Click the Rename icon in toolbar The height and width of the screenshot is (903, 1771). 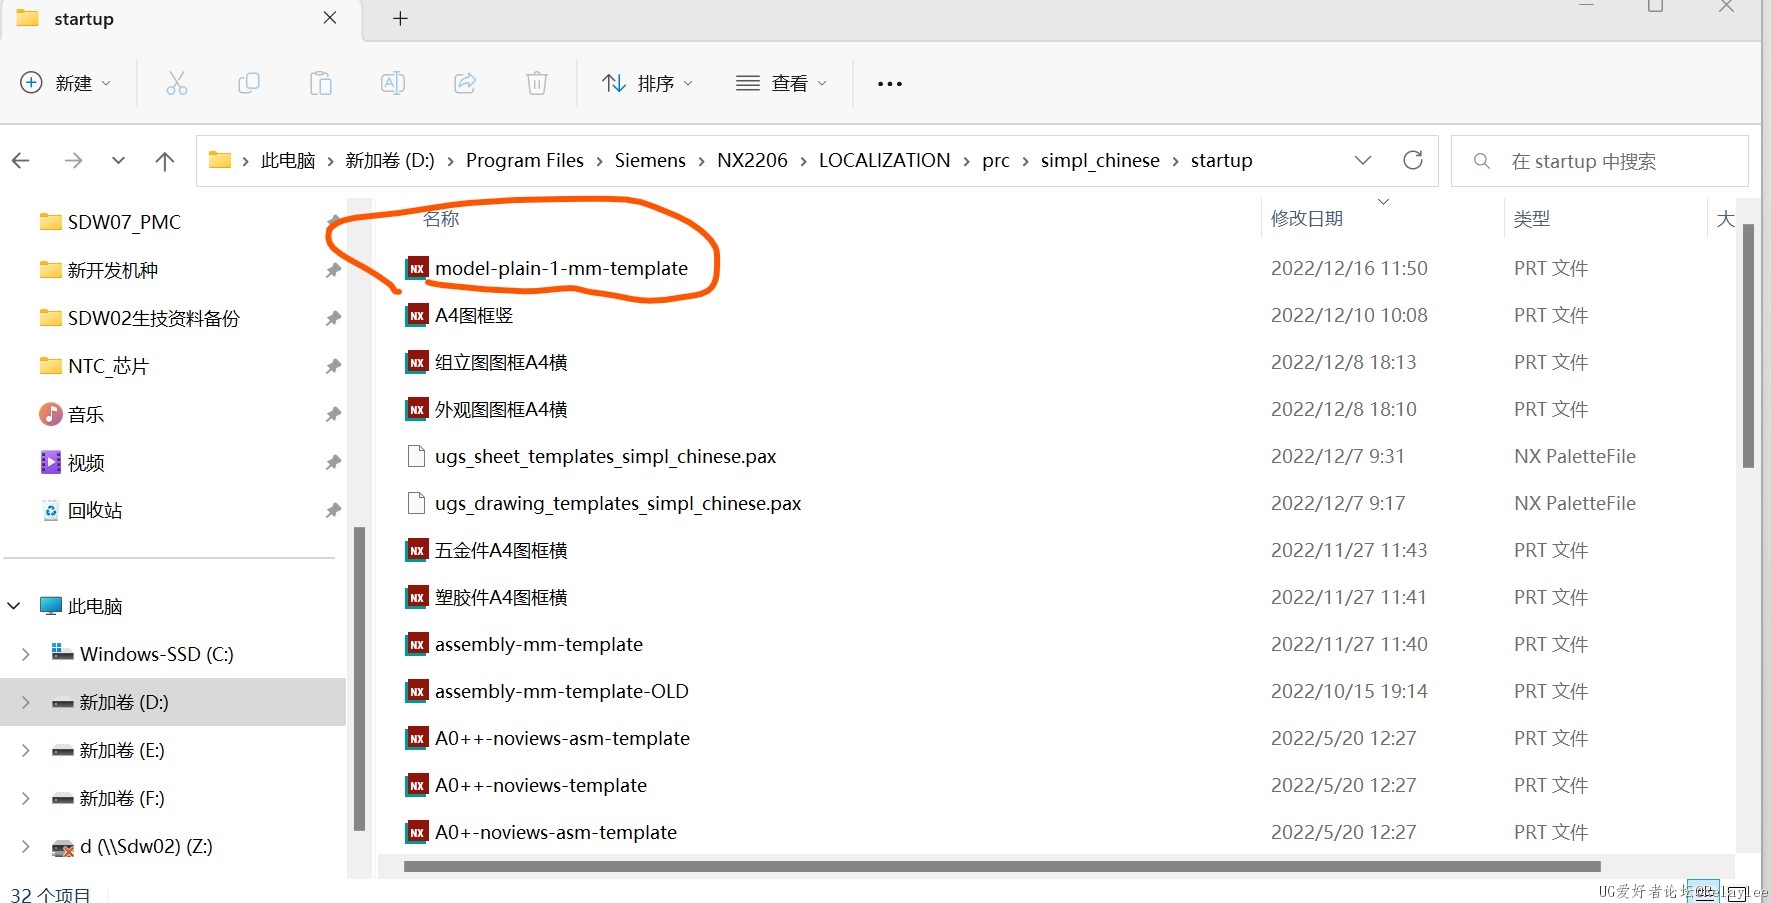[x=393, y=83]
